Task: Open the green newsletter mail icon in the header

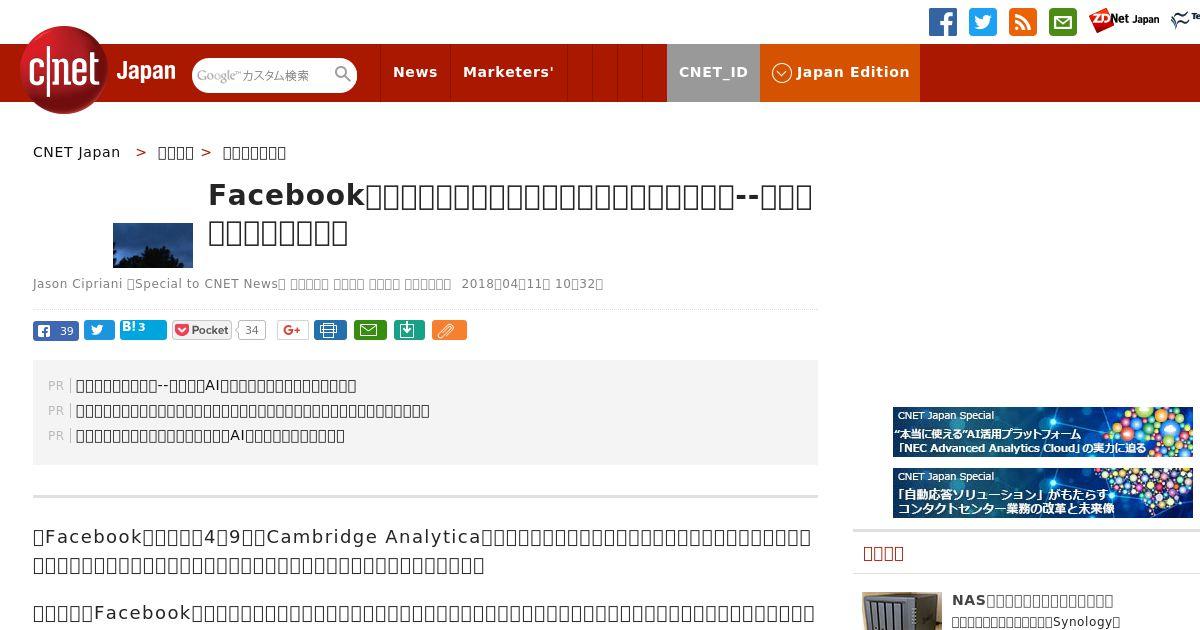Action: pyautogui.click(x=1063, y=22)
